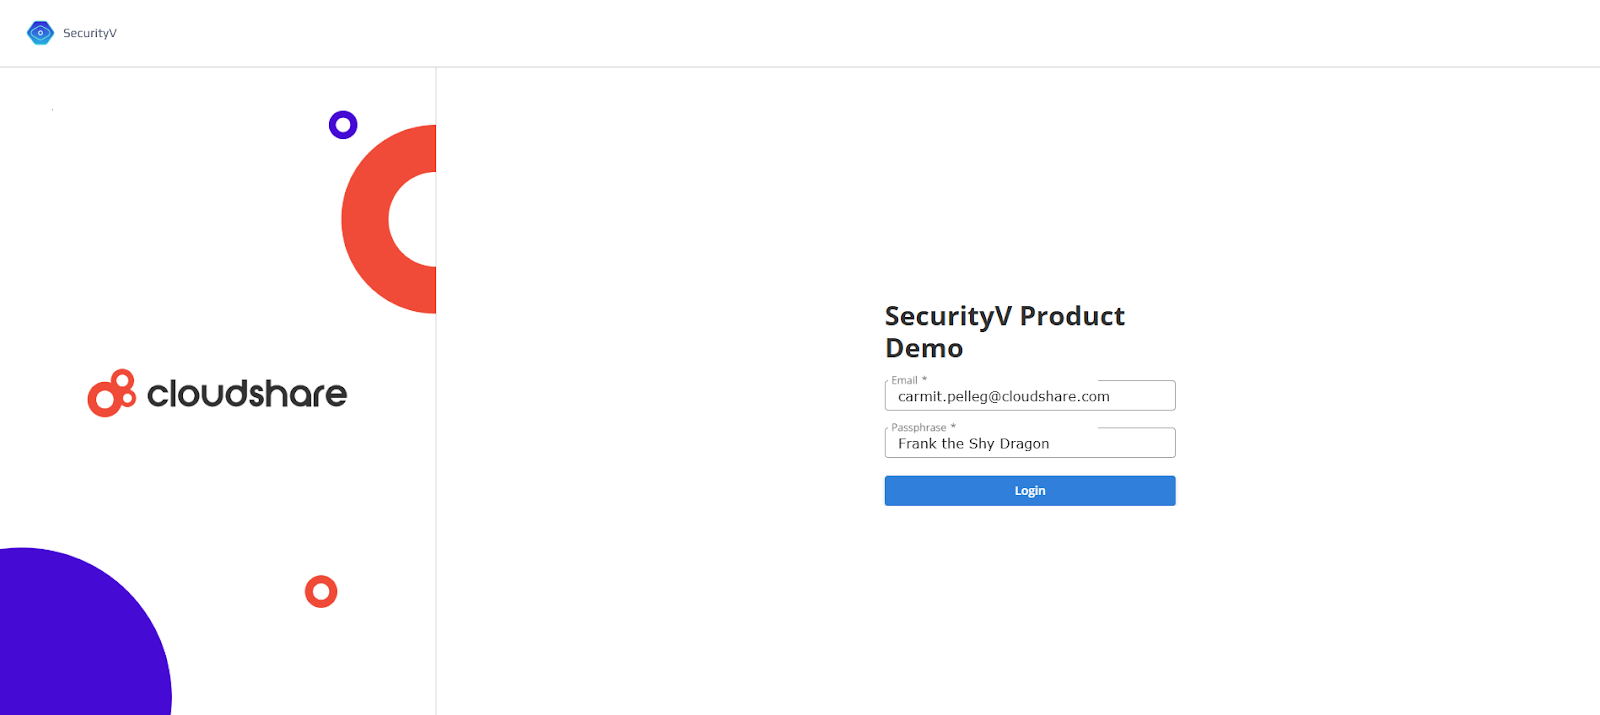The image size is (1600, 715).
Task: Click the SecurityV name in the header
Action: point(90,33)
